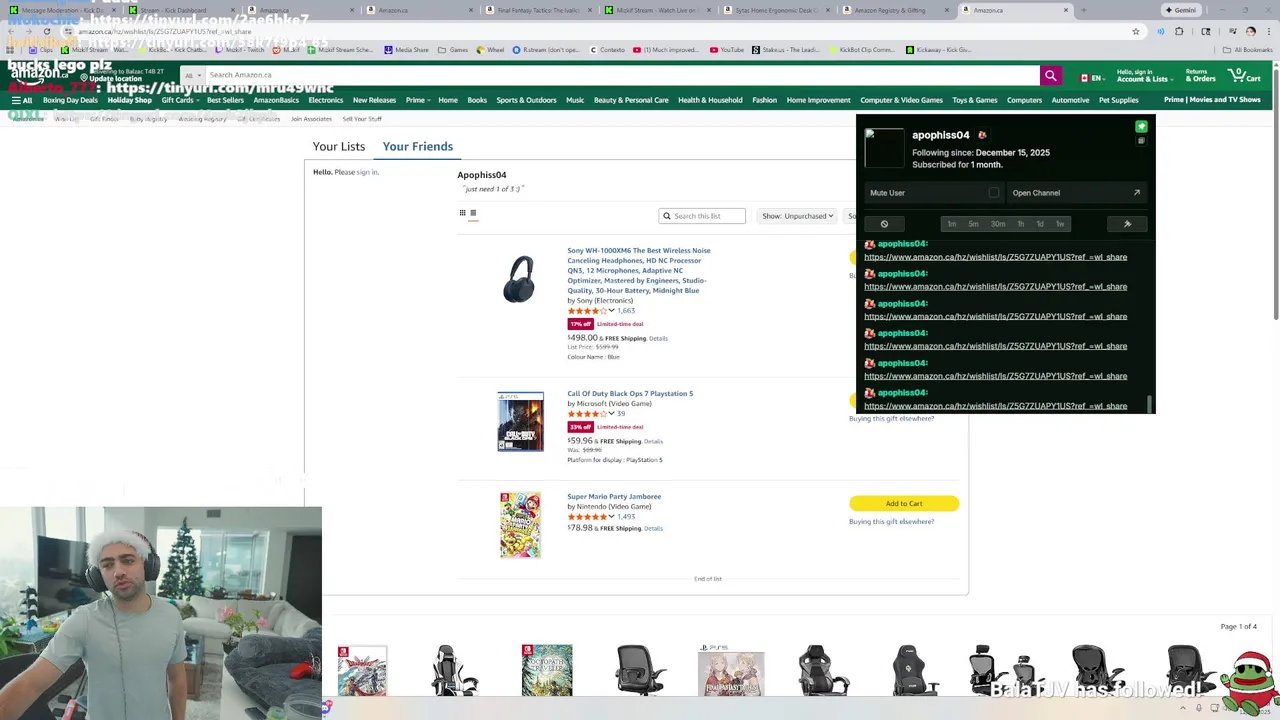Click the subscriber badge next to apophiss04 name
The height and width of the screenshot is (720, 1280).
(x=982, y=135)
